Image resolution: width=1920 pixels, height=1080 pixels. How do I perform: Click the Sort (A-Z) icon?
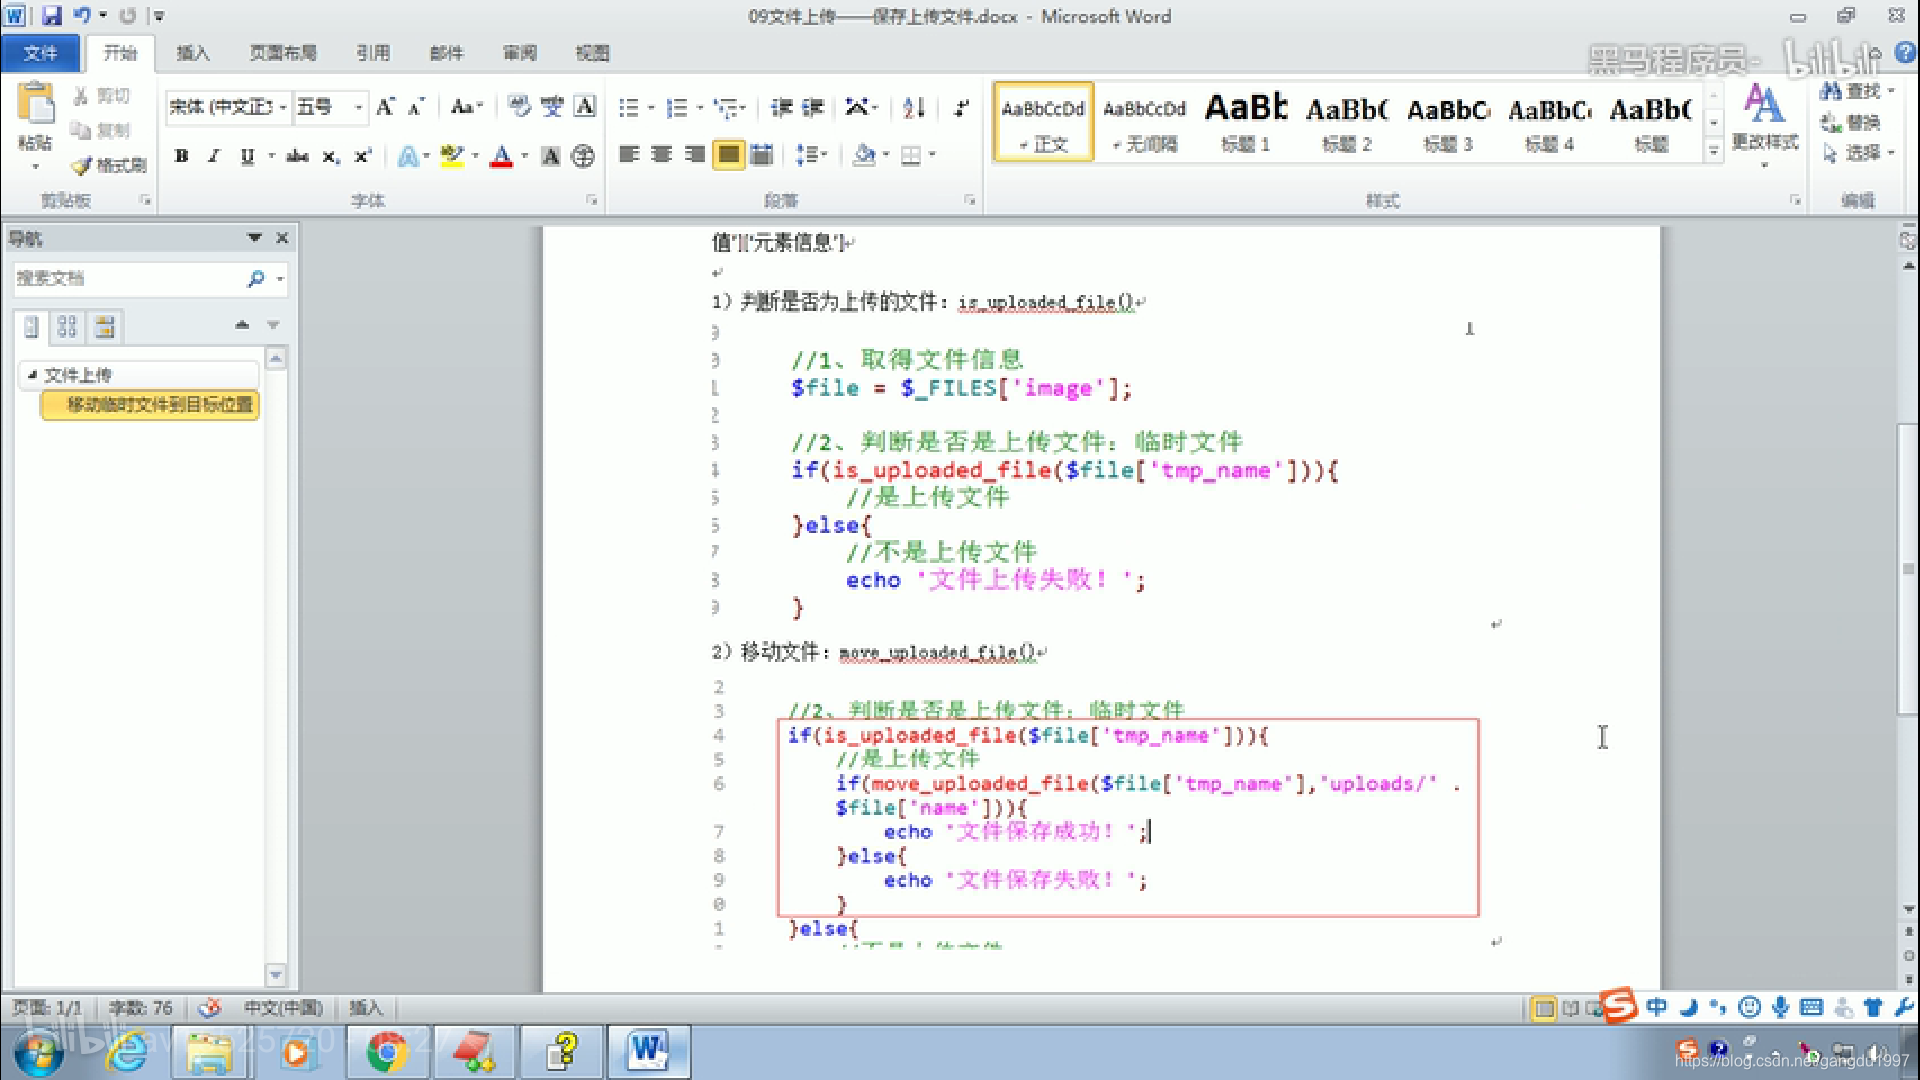click(x=913, y=107)
